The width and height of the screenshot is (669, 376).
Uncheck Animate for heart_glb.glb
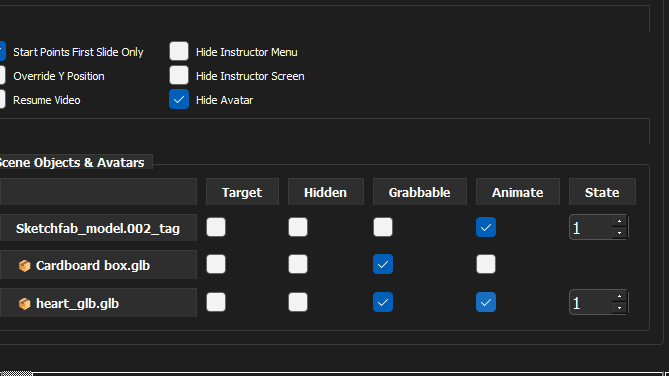pos(486,302)
